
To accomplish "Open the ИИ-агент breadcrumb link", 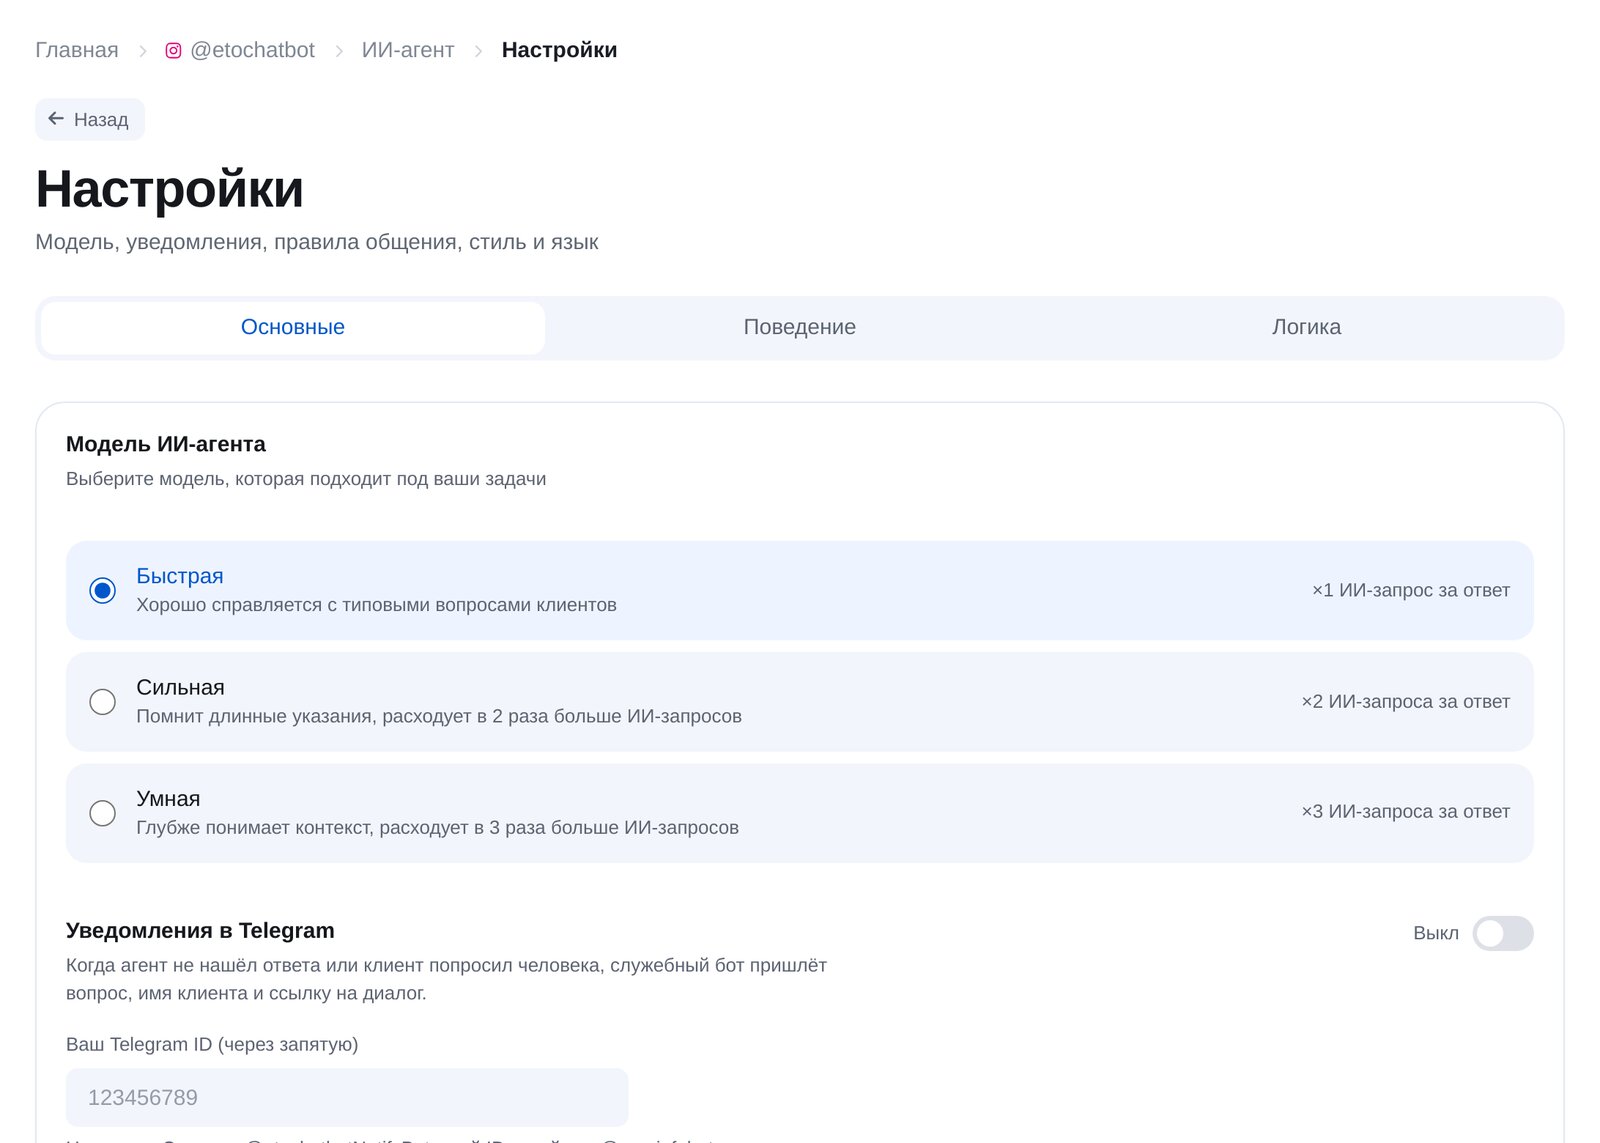I will pos(408,50).
